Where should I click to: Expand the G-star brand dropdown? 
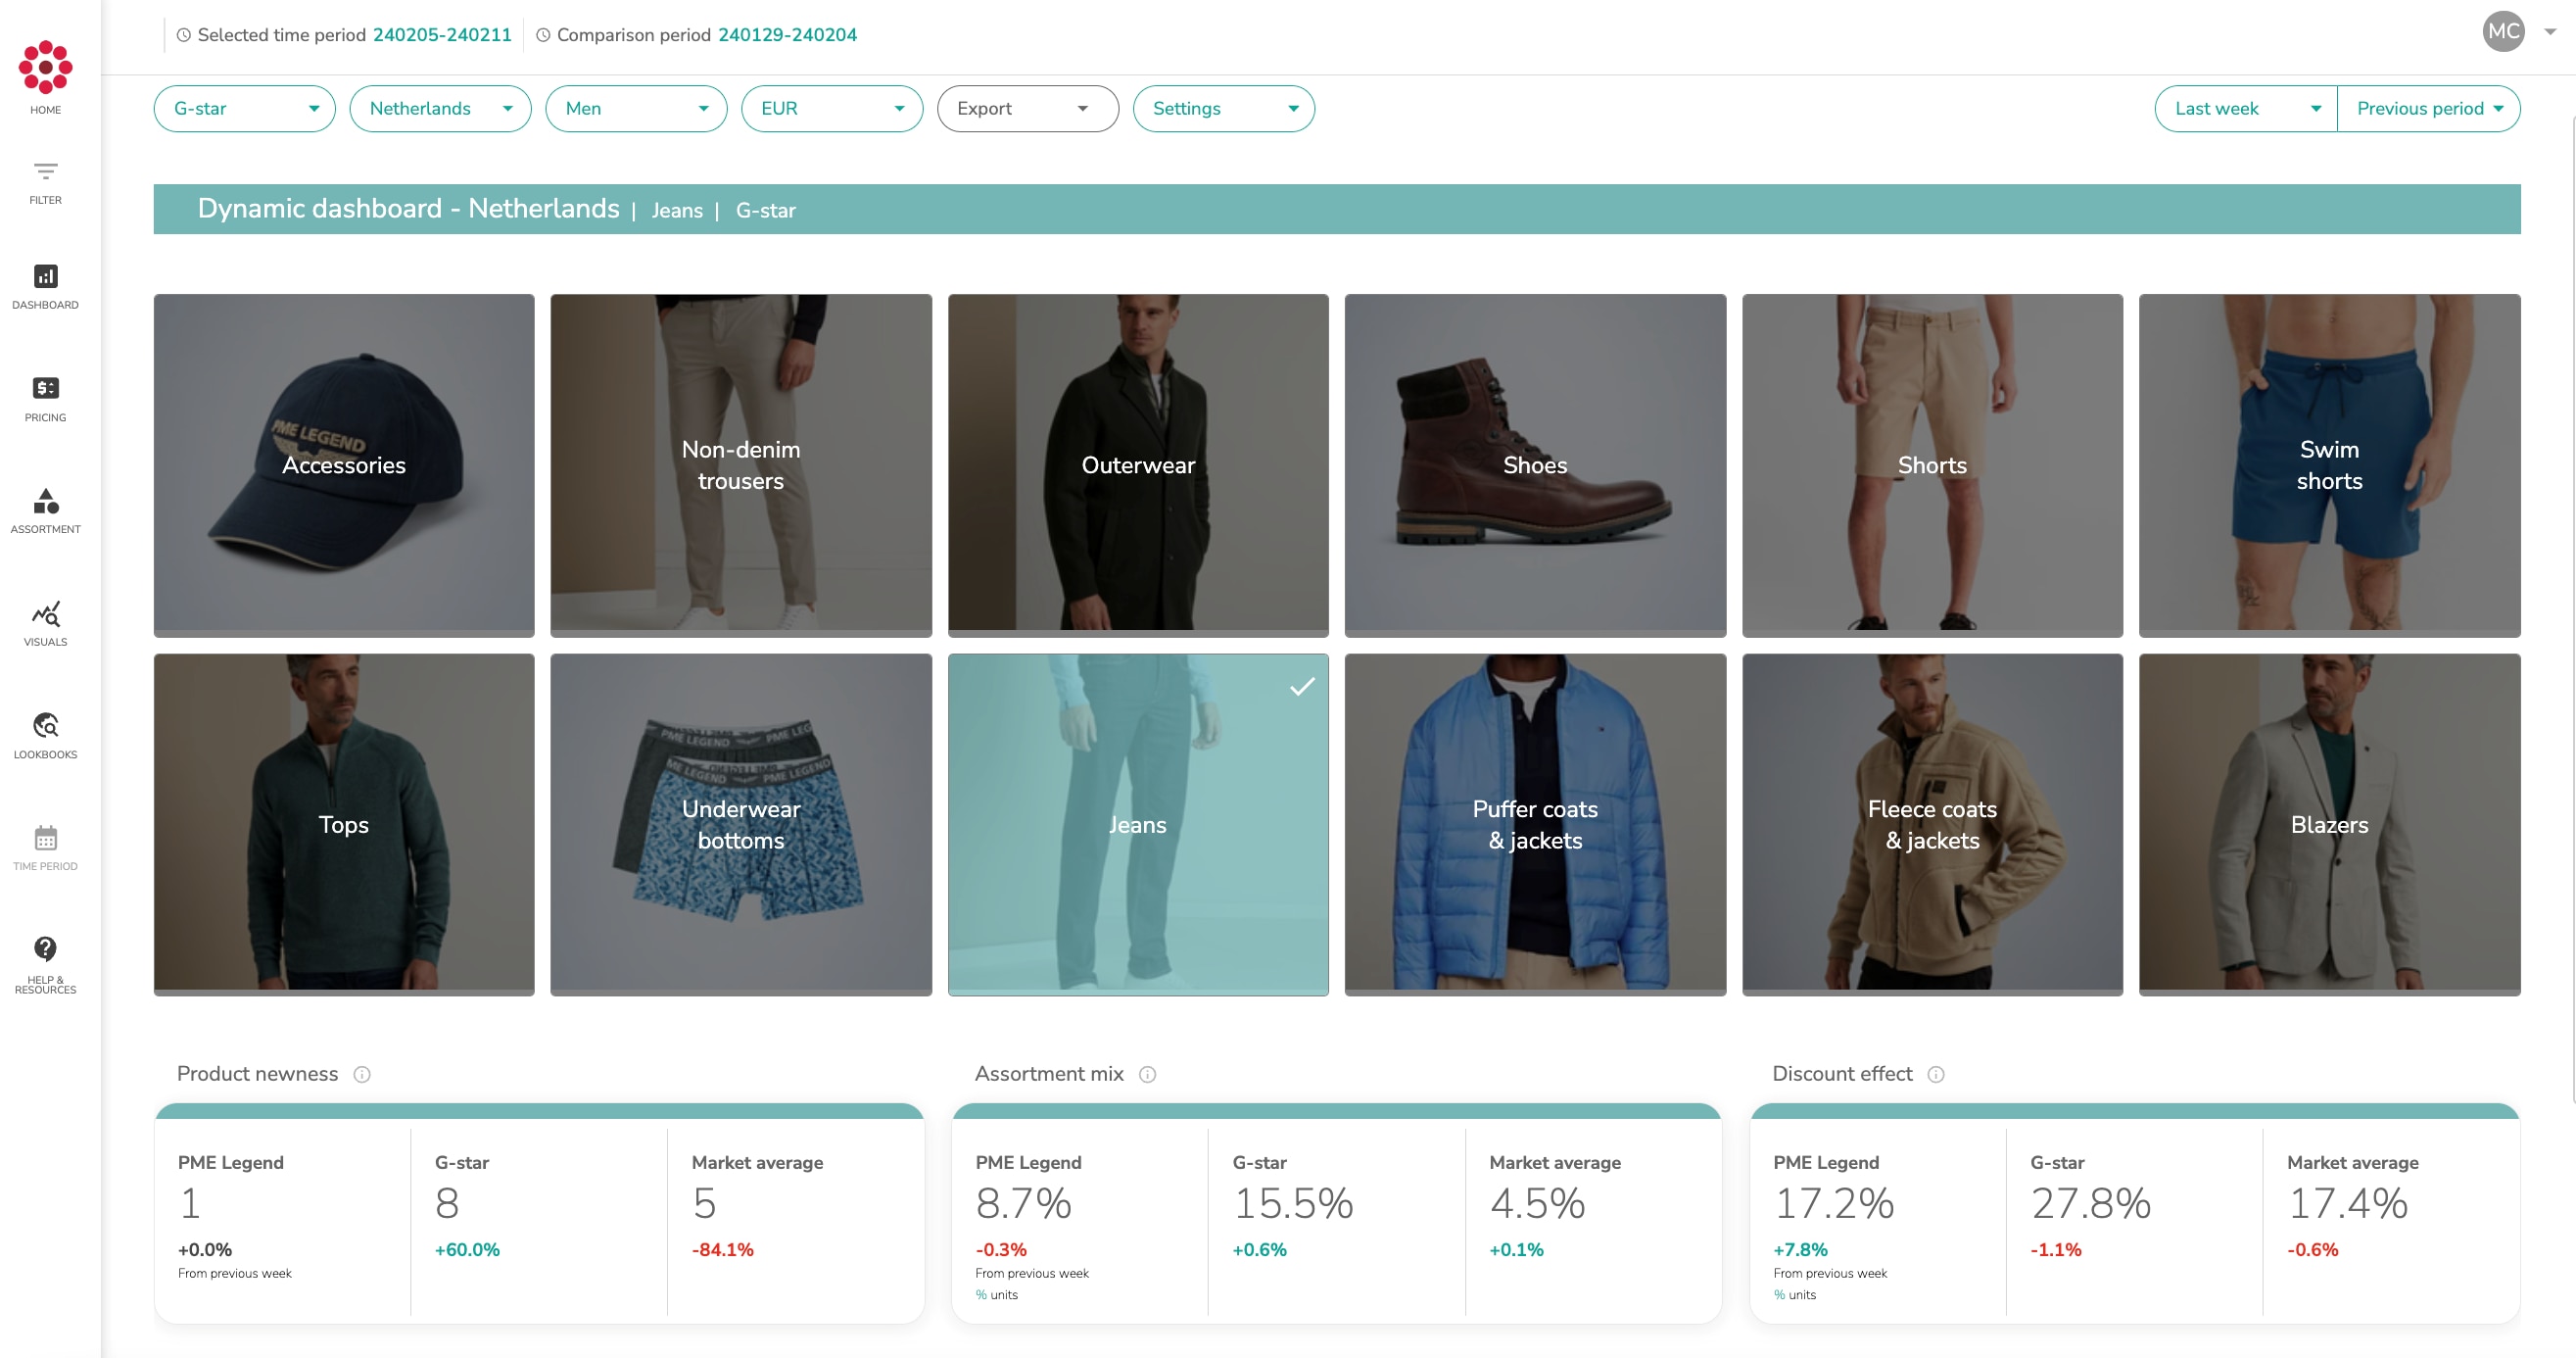[244, 108]
